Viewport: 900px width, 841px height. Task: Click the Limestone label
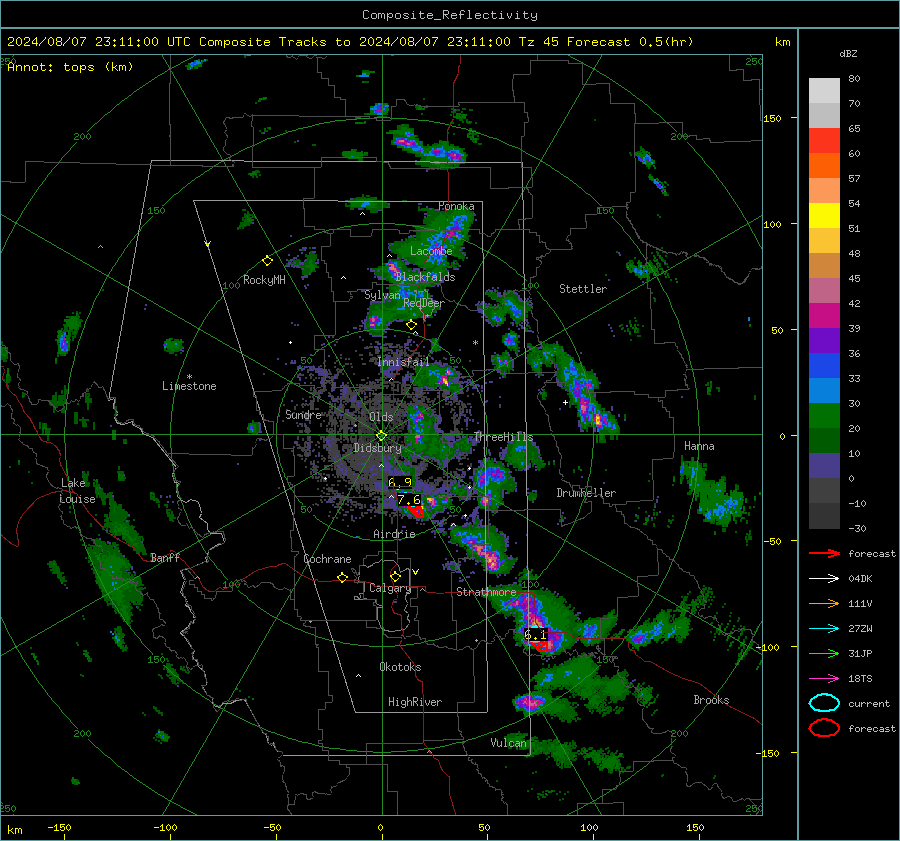click(189, 386)
